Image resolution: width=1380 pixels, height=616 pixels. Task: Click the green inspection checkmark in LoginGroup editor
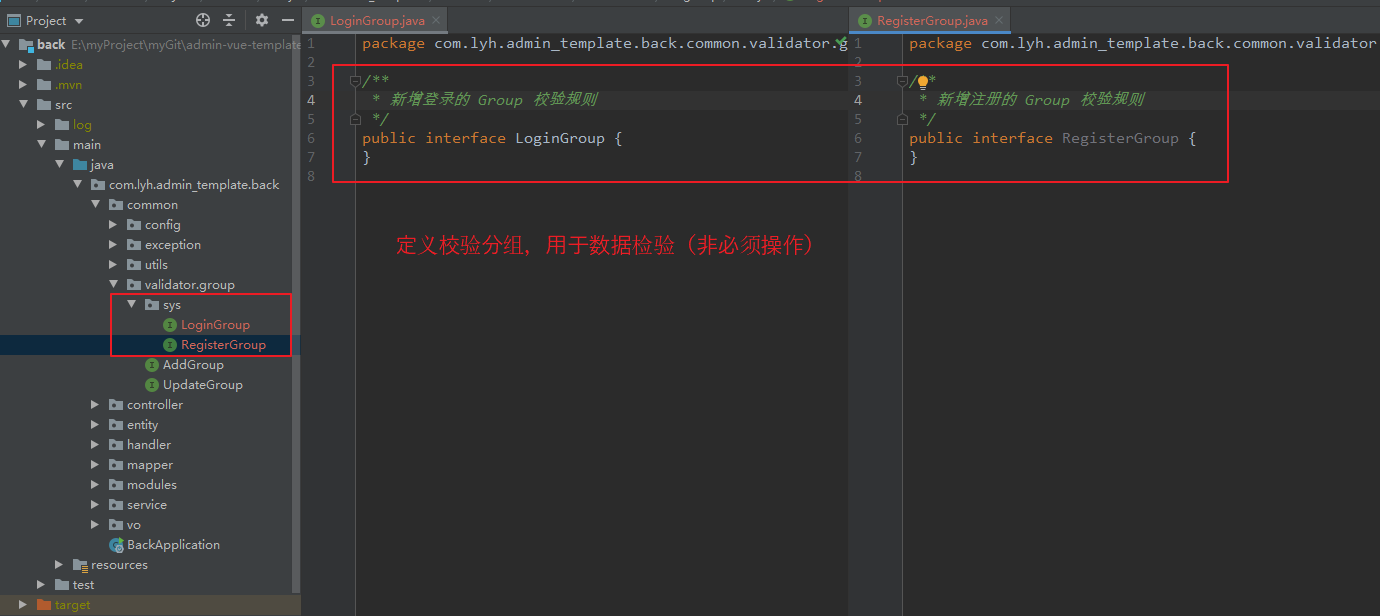tap(840, 43)
